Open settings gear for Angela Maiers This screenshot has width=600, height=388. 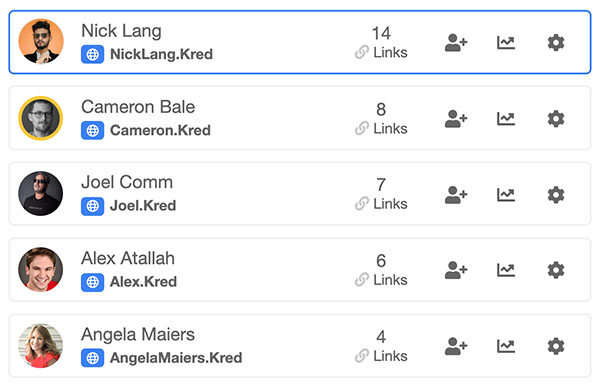point(556,346)
